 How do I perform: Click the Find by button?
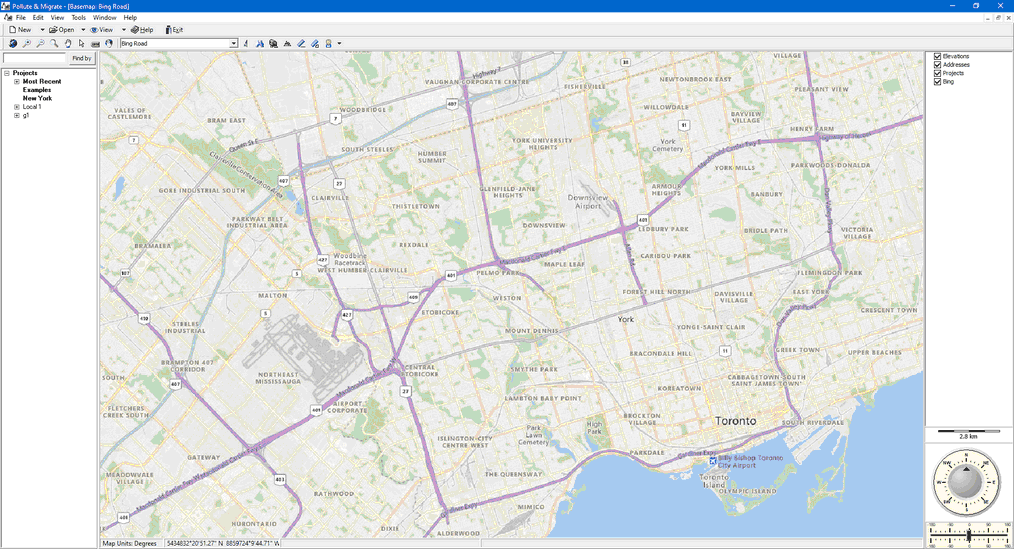pyautogui.click(x=81, y=59)
